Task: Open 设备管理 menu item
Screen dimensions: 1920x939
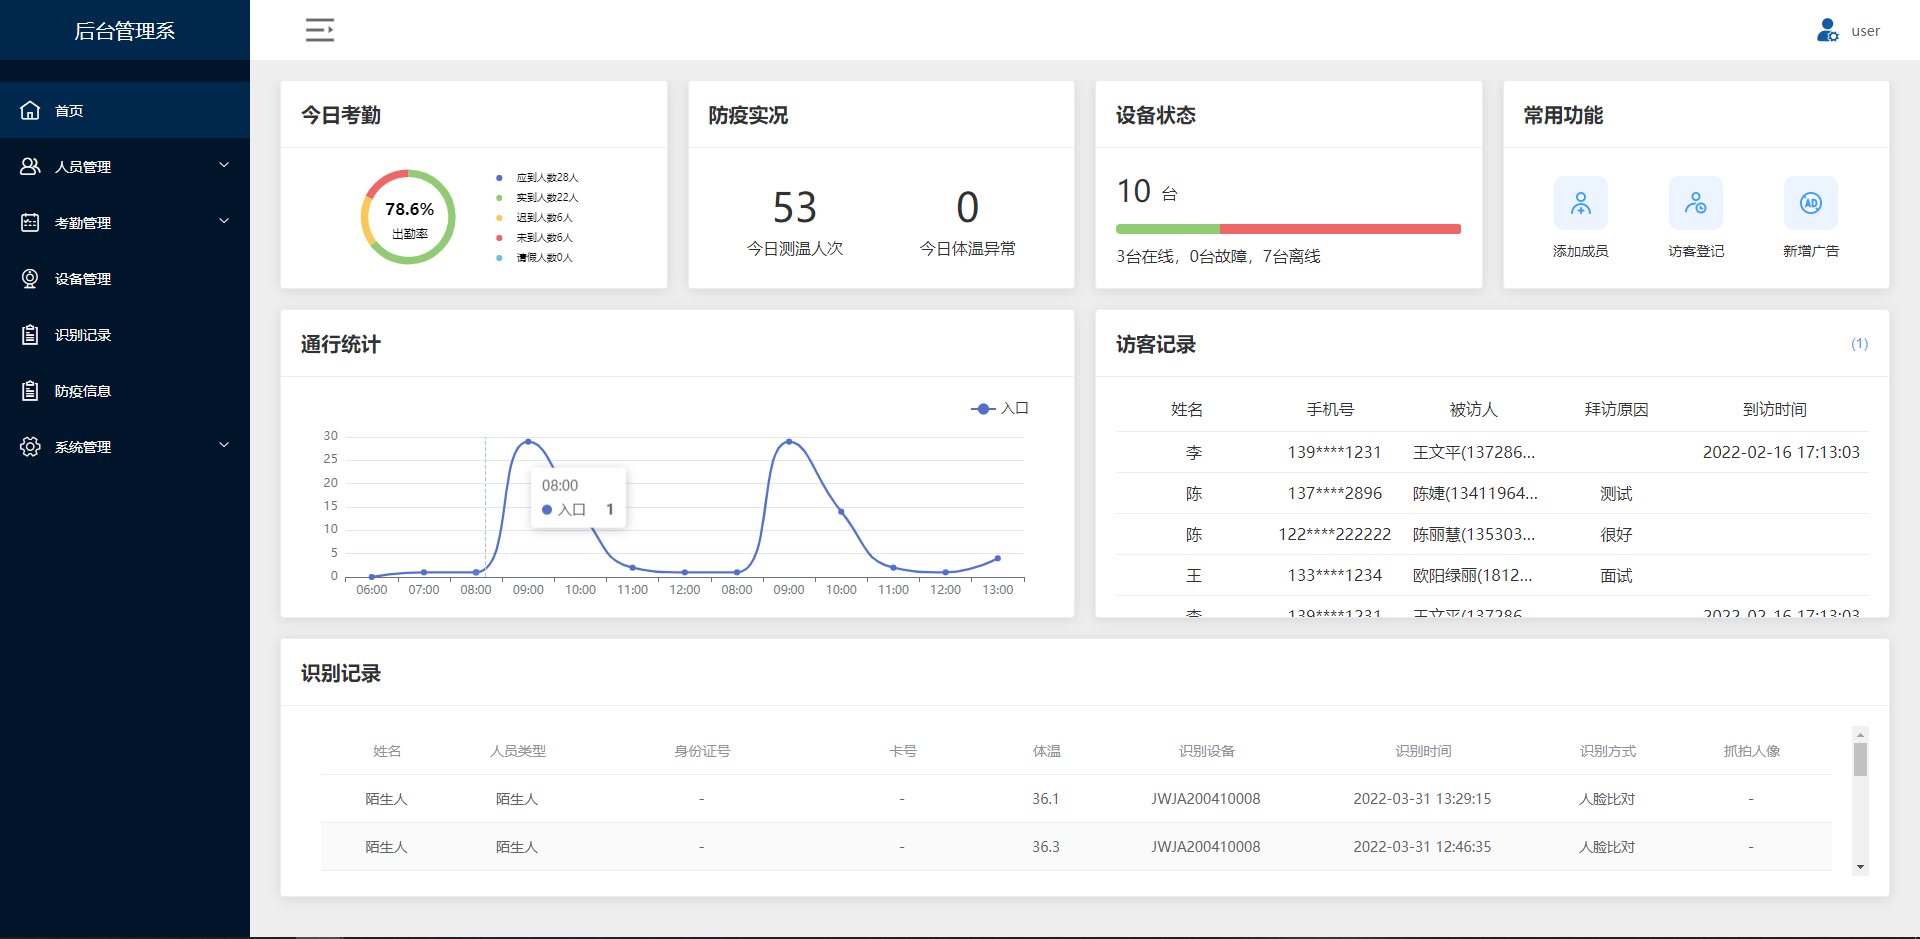Action: [x=125, y=278]
